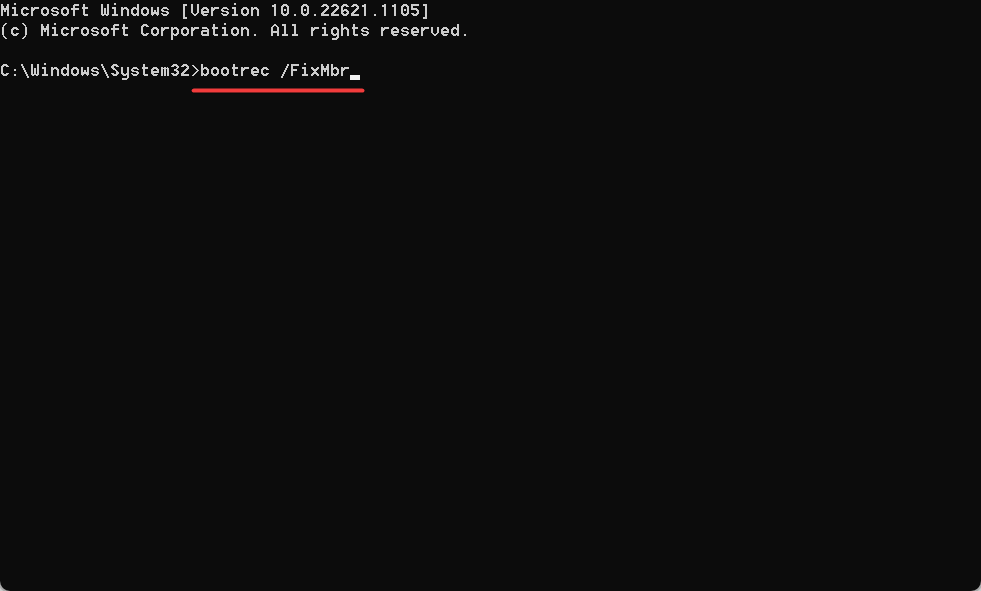This screenshot has height=591, width=981.
Task: Click the Windows folder name in prompt path
Action: point(64,71)
